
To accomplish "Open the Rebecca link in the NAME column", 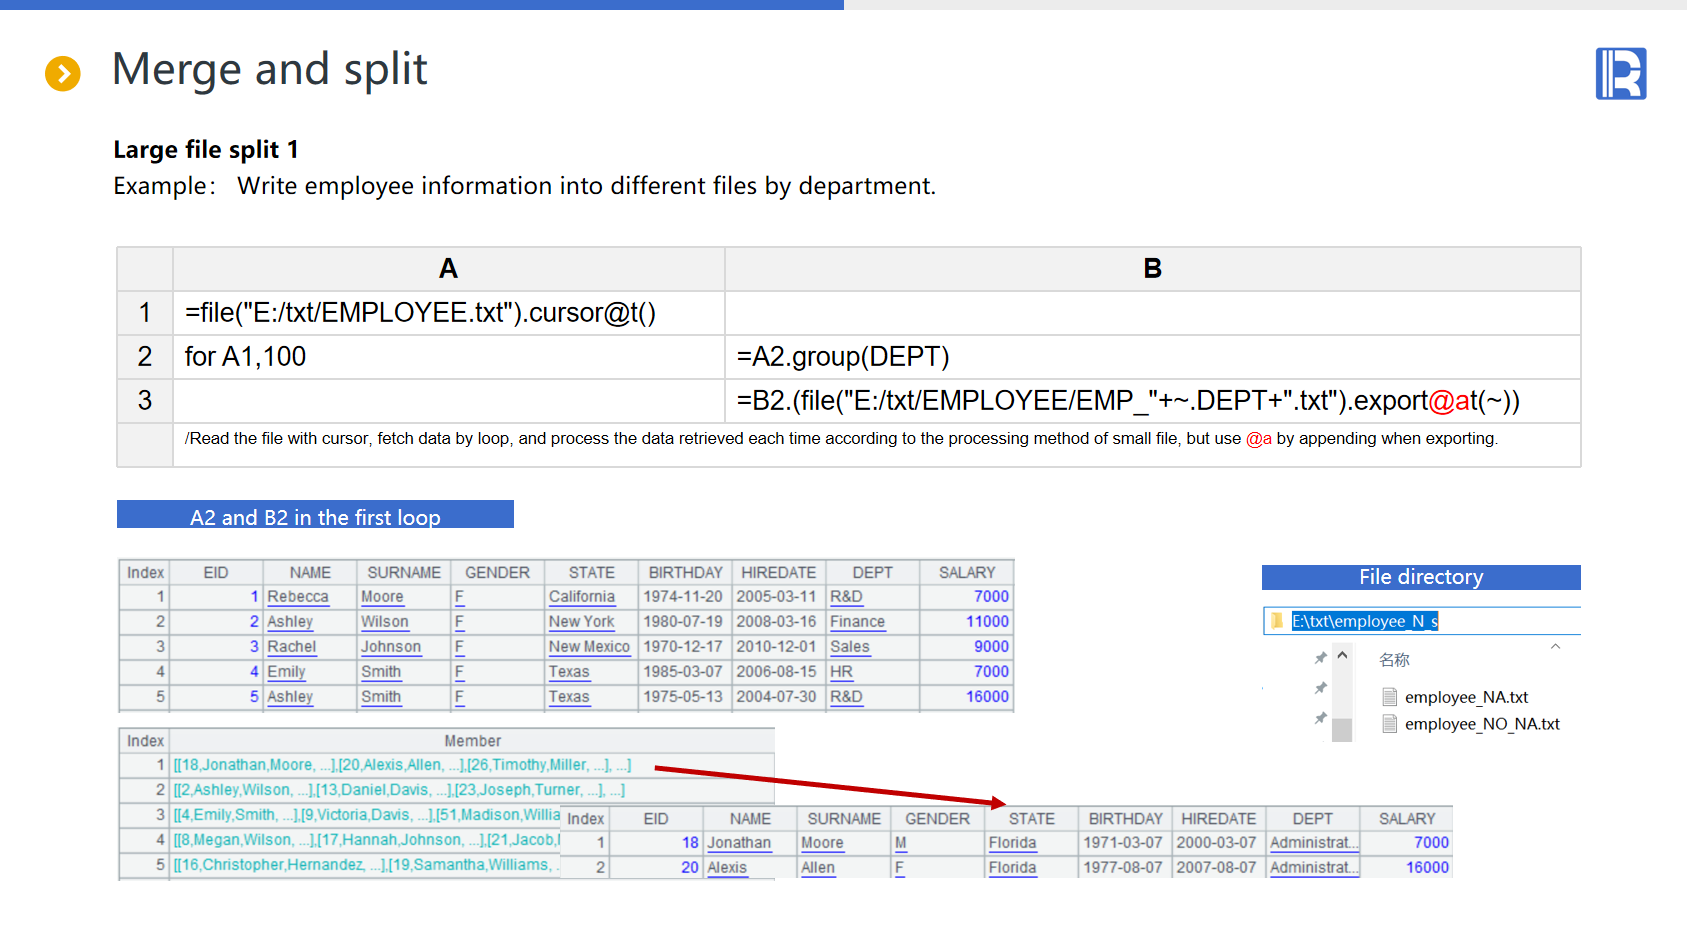I will coord(298,597).
